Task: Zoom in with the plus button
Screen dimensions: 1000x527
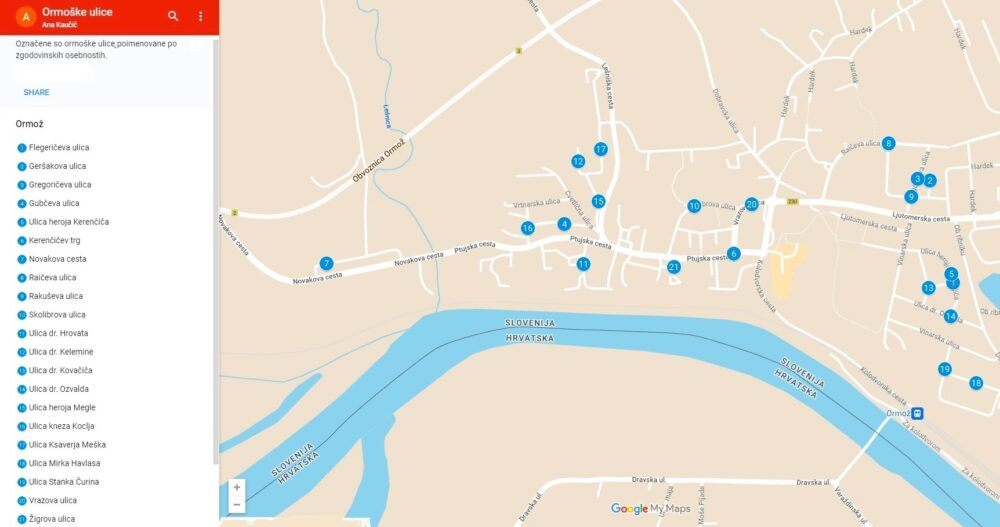Action: (x=237, y=487)
